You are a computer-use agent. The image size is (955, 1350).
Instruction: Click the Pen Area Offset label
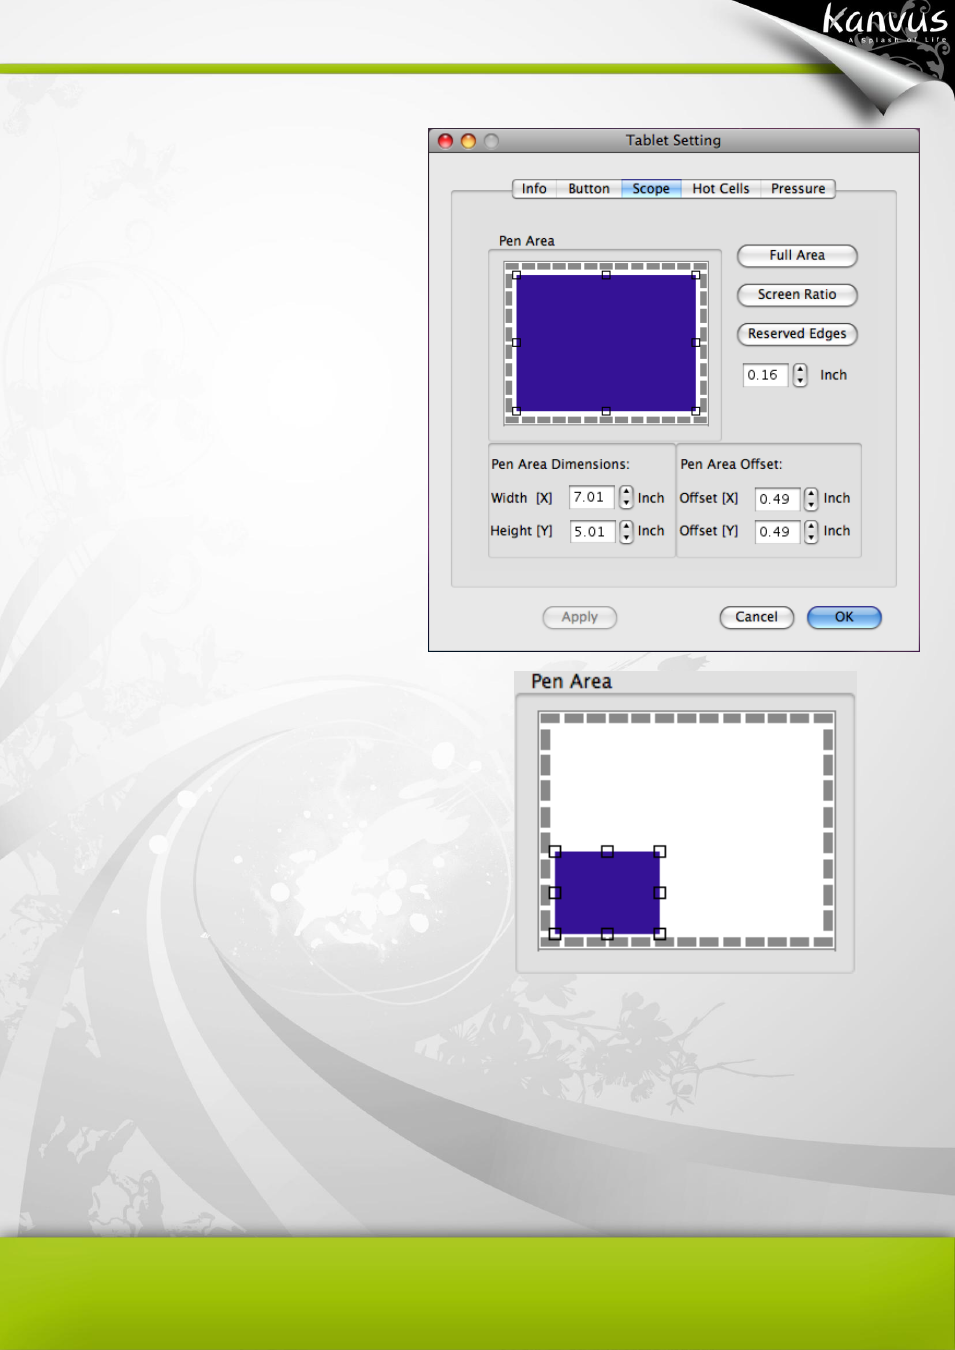pyautogui.click(x=731, y=464)
